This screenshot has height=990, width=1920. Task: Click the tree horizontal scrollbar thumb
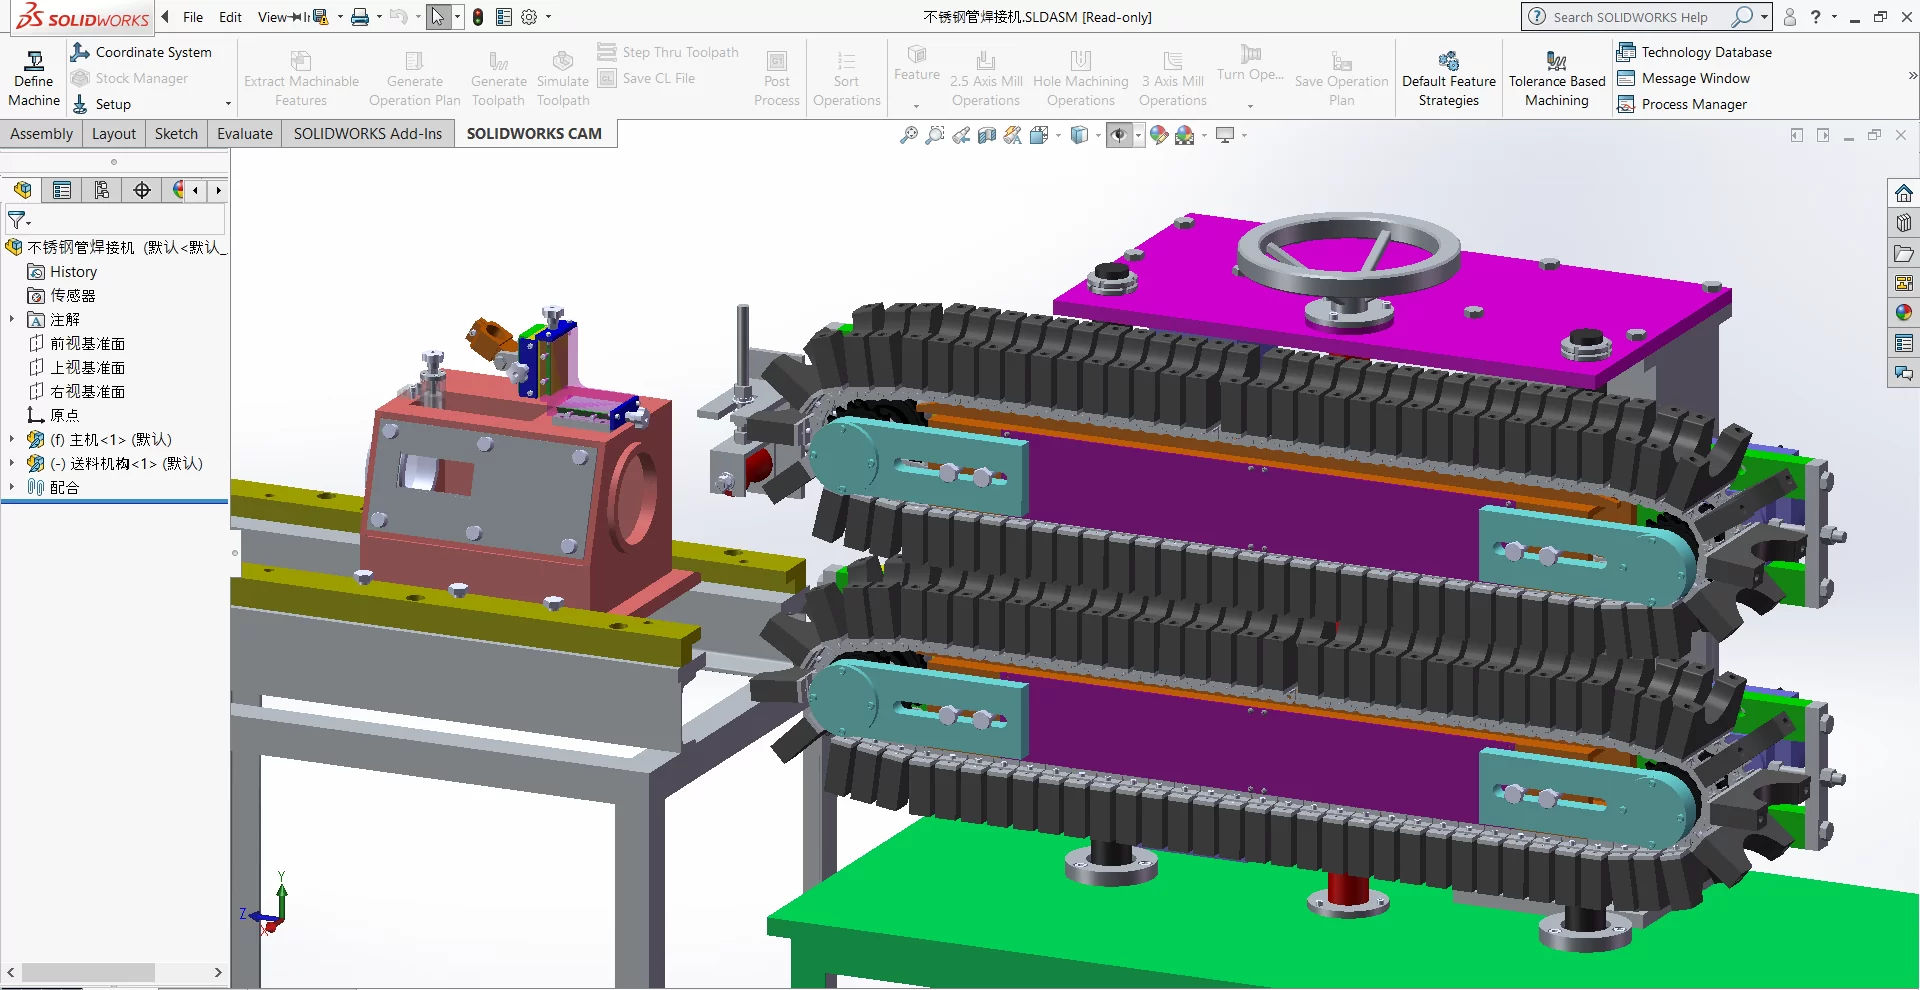coord(88,972)
